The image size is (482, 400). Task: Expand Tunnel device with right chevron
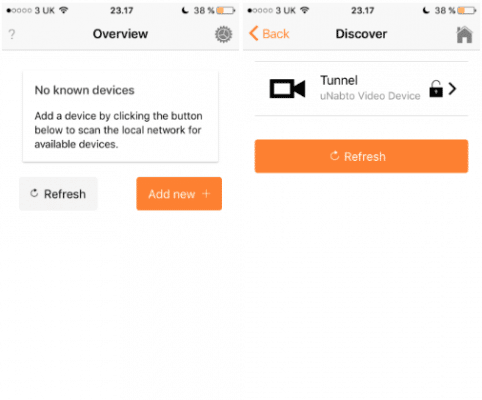tap(452, 89)
